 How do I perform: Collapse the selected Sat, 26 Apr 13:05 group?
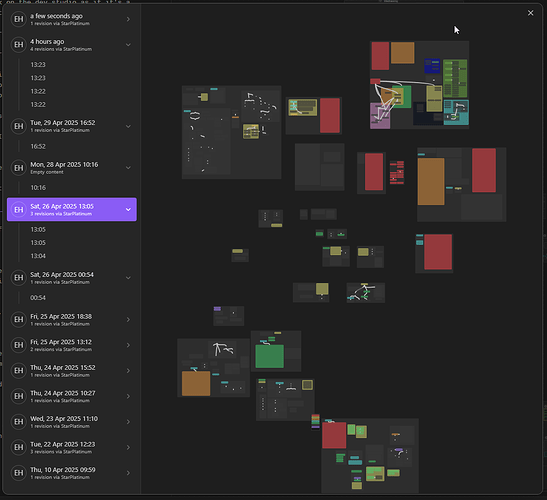(x=128, y=209)
